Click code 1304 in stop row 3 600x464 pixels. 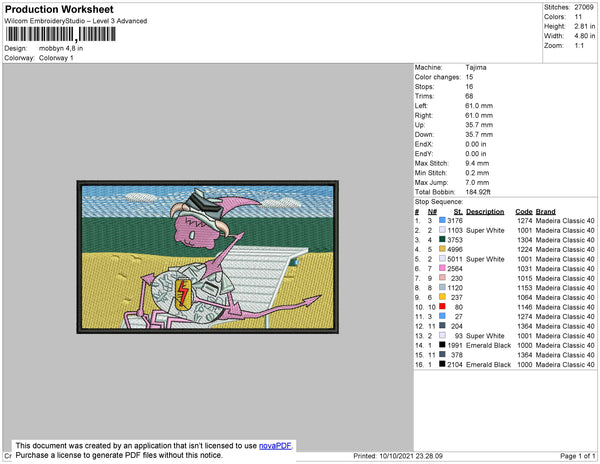pos(525,240)
